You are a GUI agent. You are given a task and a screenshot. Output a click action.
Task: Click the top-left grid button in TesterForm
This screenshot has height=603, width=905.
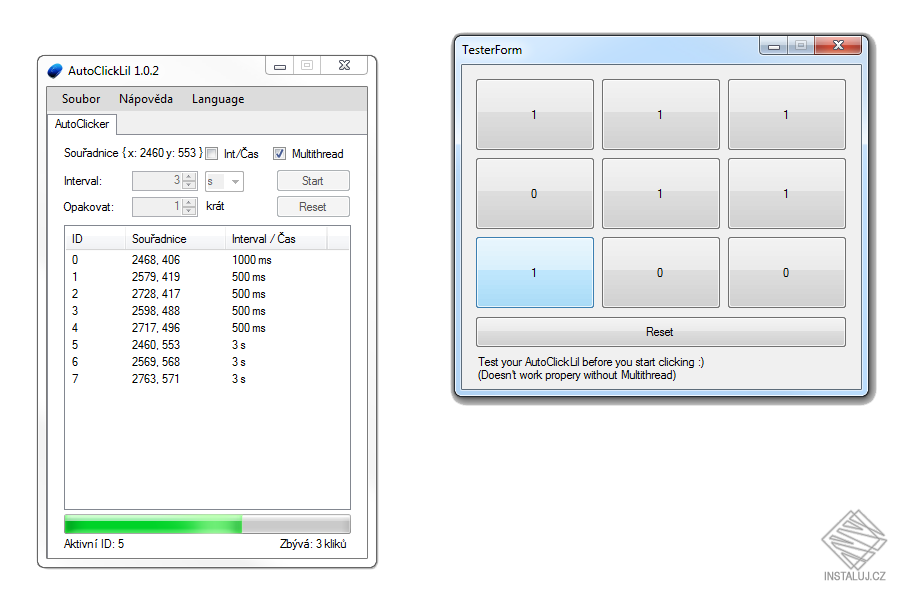[x=534, y=114]
